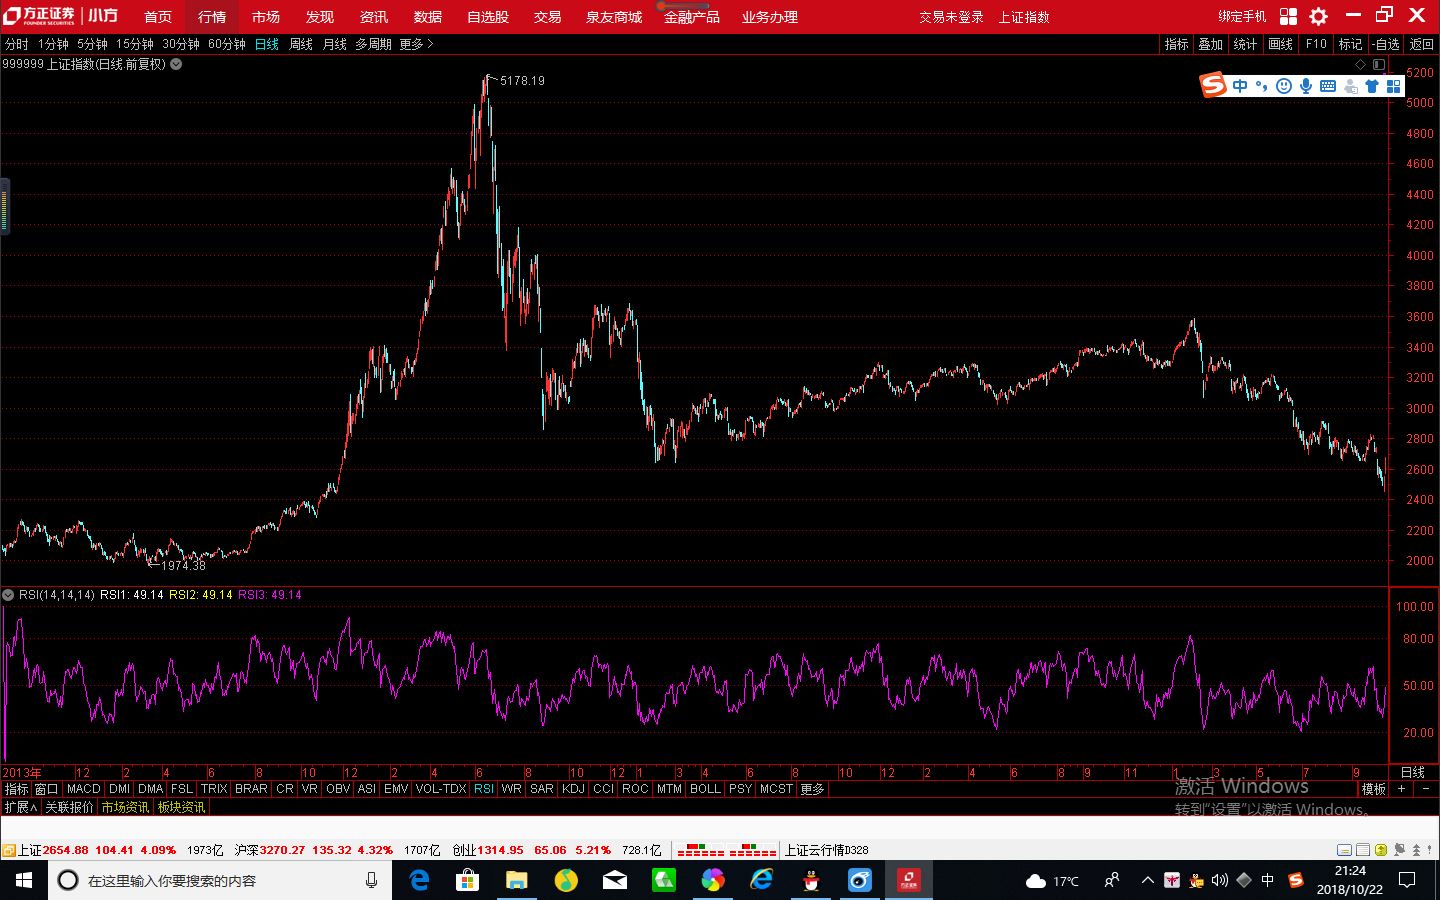Click the Sogou input method S logo
This screenshot has width=1440, height=900.
pos(1213,85)
